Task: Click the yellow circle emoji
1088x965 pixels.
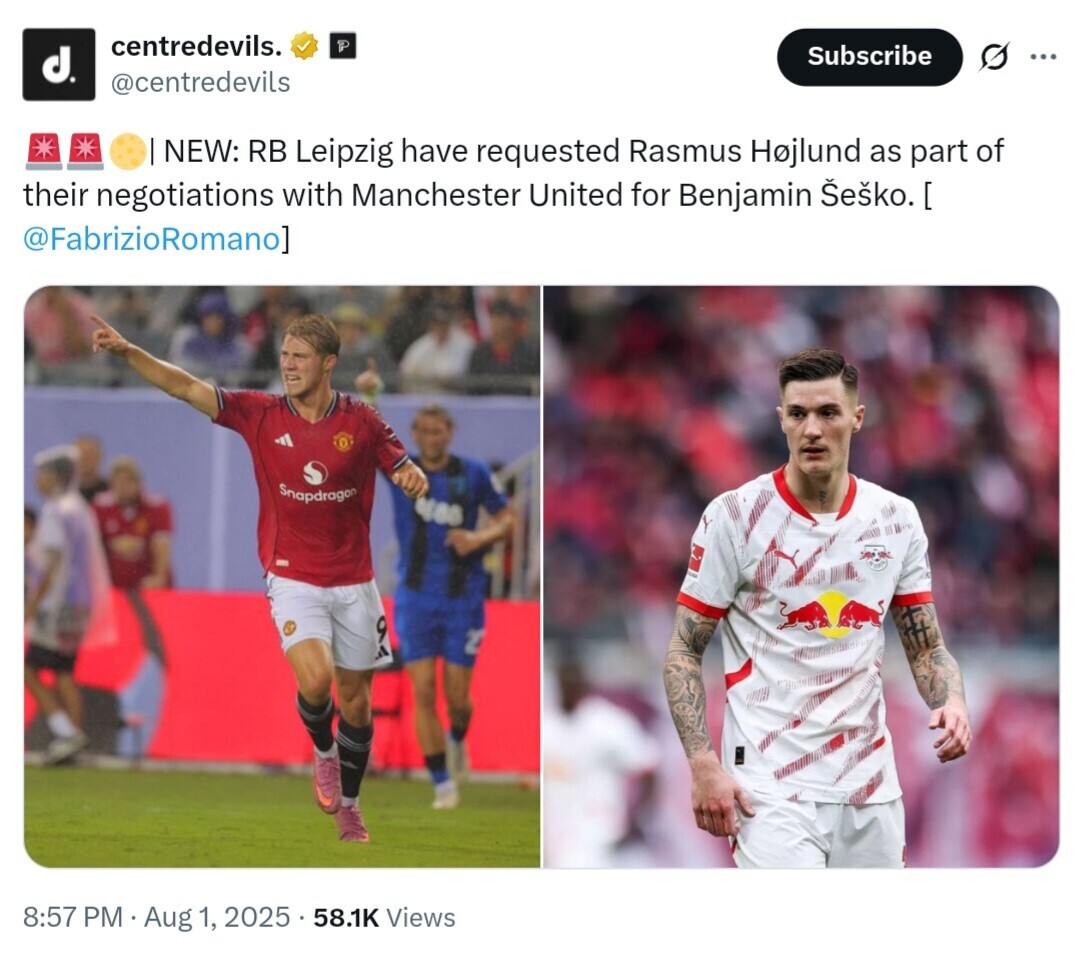Action: point(128,152)
